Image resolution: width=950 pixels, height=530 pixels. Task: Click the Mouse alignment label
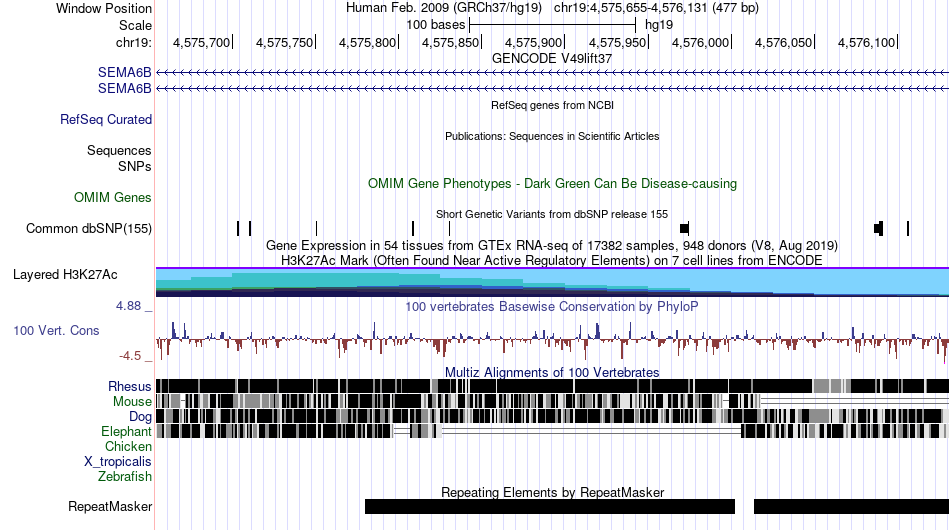coord(131,402)
